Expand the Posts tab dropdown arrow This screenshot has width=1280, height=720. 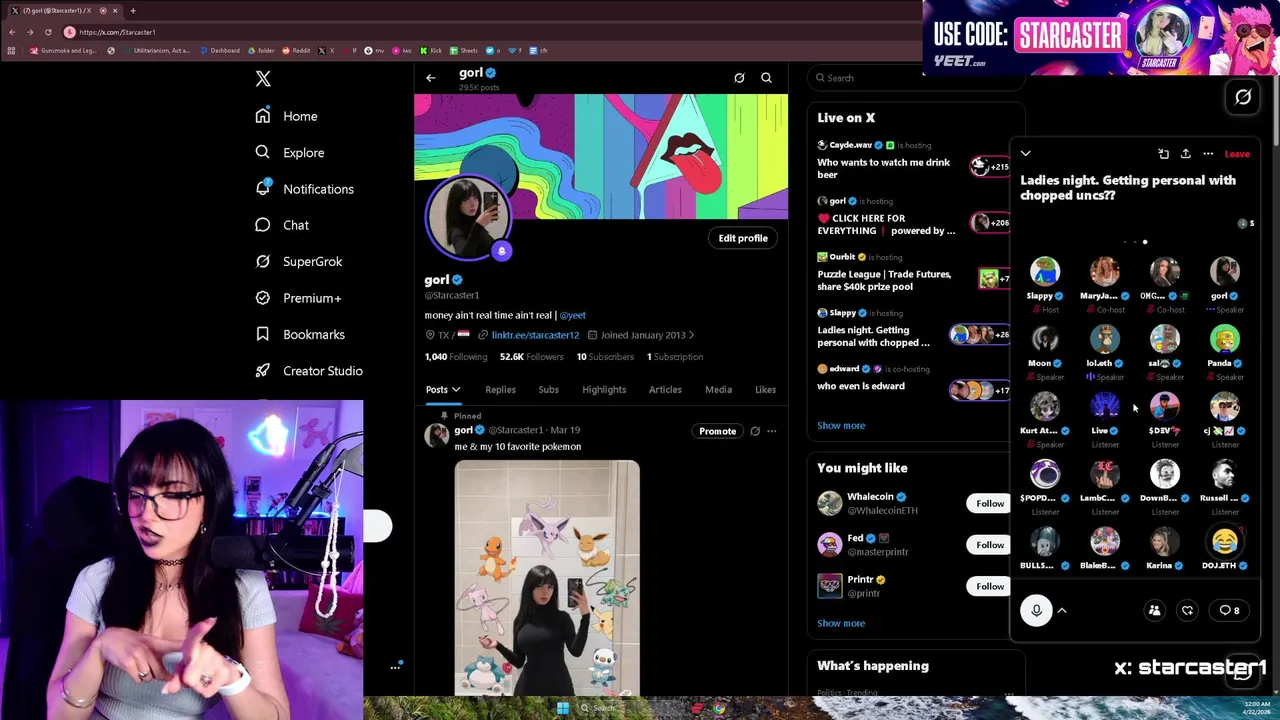pyautogui.click(x=456, y=390)
